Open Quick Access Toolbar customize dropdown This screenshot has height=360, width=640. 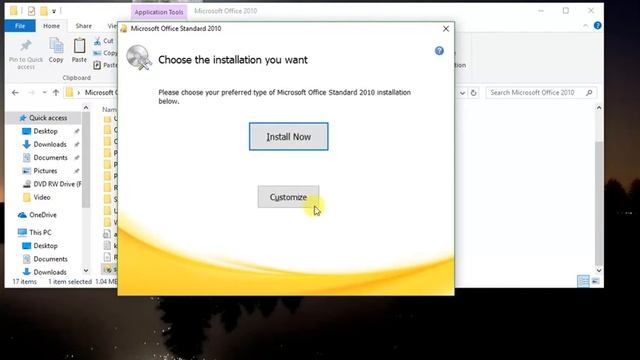[x=54, y=11]
